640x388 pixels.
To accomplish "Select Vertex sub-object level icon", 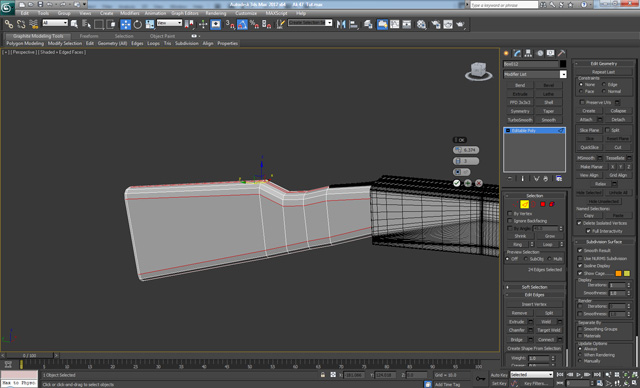I will point(516,204).
